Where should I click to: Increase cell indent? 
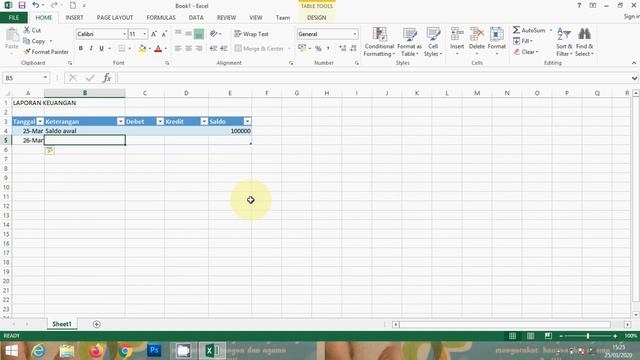pos(224,49)
